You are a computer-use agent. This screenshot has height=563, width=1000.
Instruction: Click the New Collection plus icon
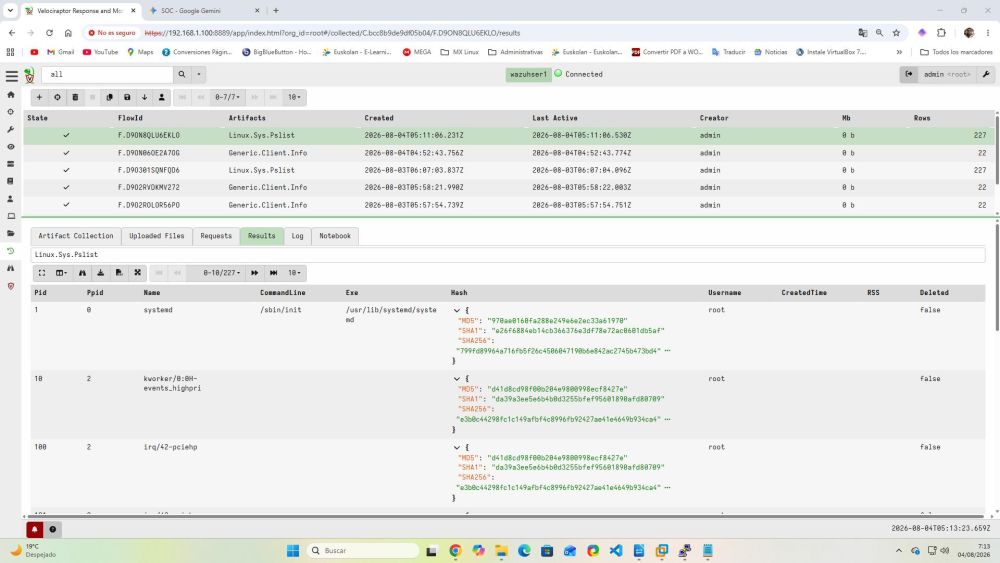point(40,97)
